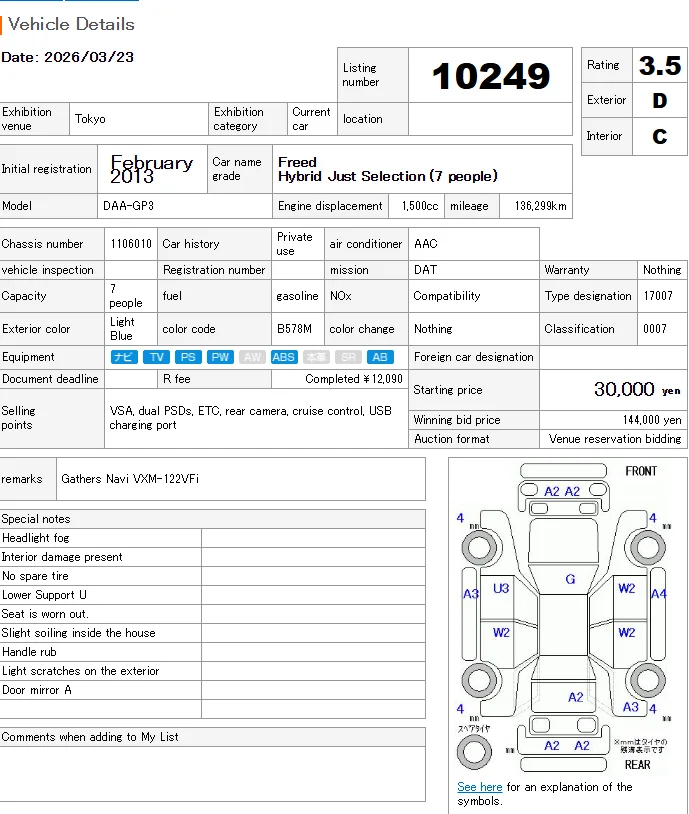689x814 pixels.
Task: Click the mileage value 136,299km
Action: tap(541, 206)
